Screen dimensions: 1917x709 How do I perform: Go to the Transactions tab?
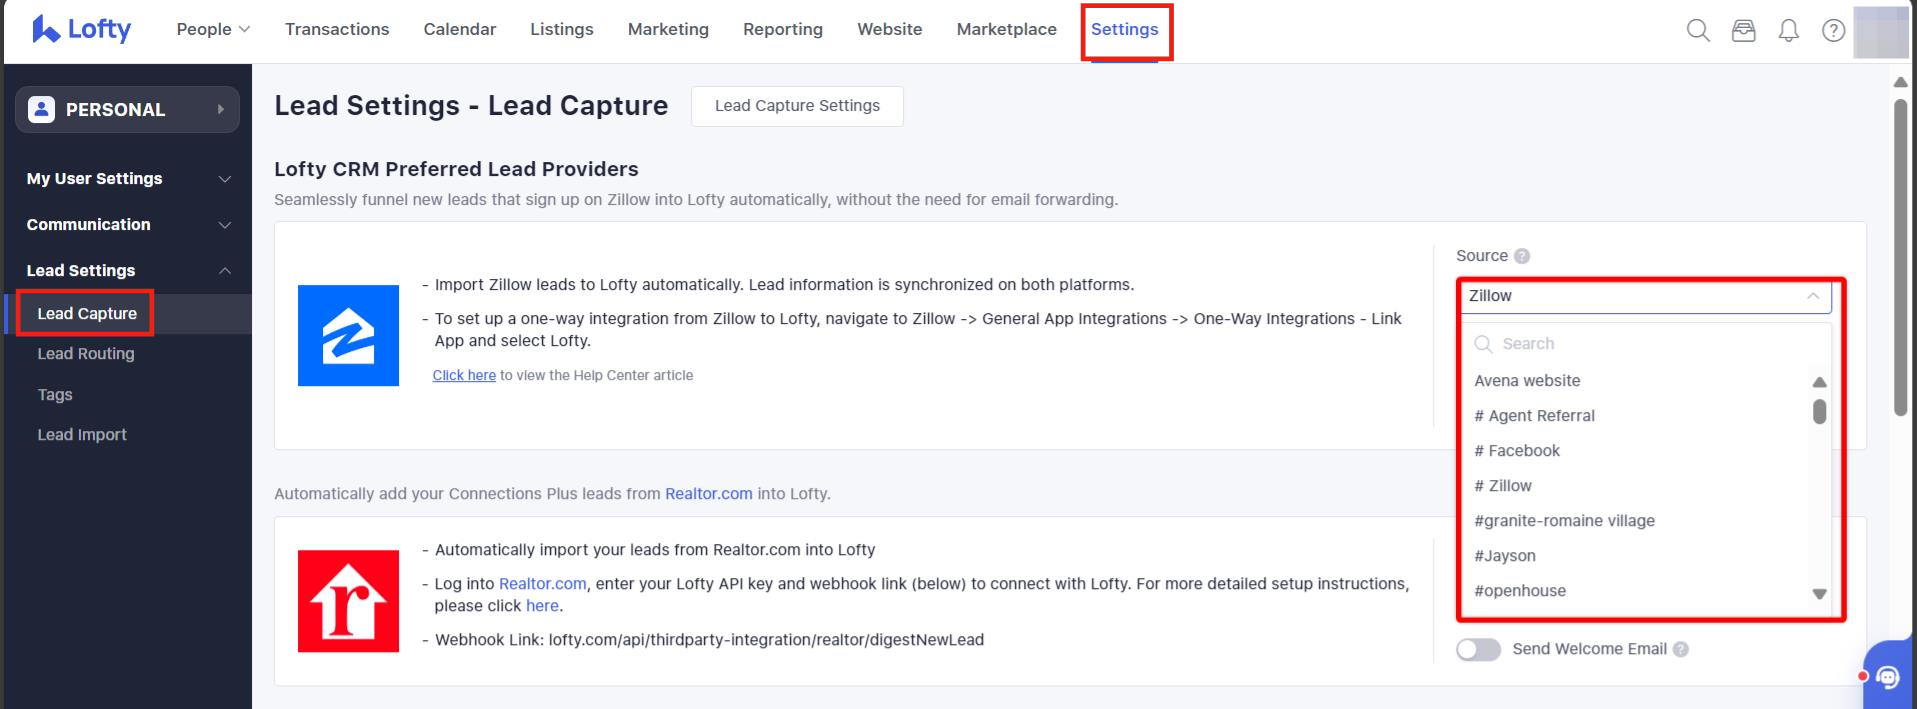[x=337, y=30]
